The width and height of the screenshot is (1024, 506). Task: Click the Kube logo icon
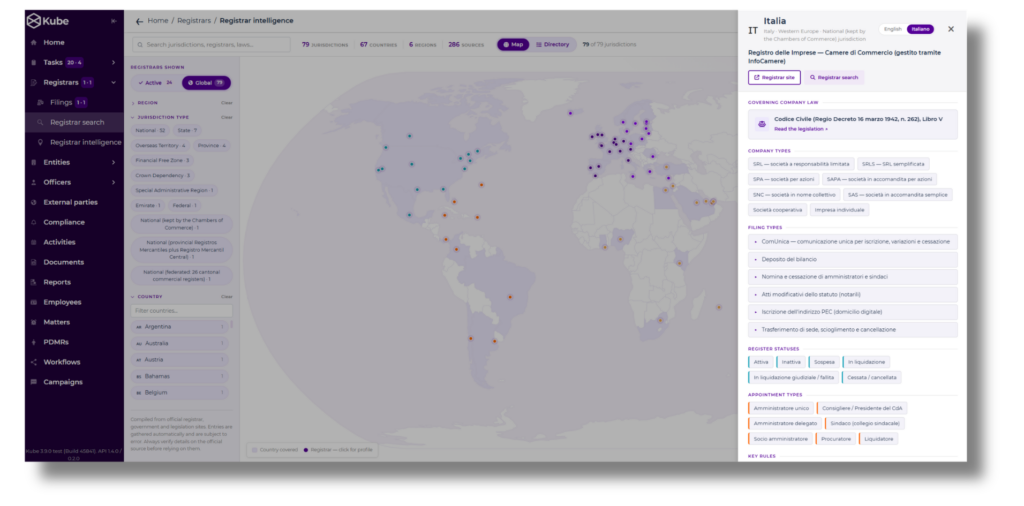tap(34, 21)
